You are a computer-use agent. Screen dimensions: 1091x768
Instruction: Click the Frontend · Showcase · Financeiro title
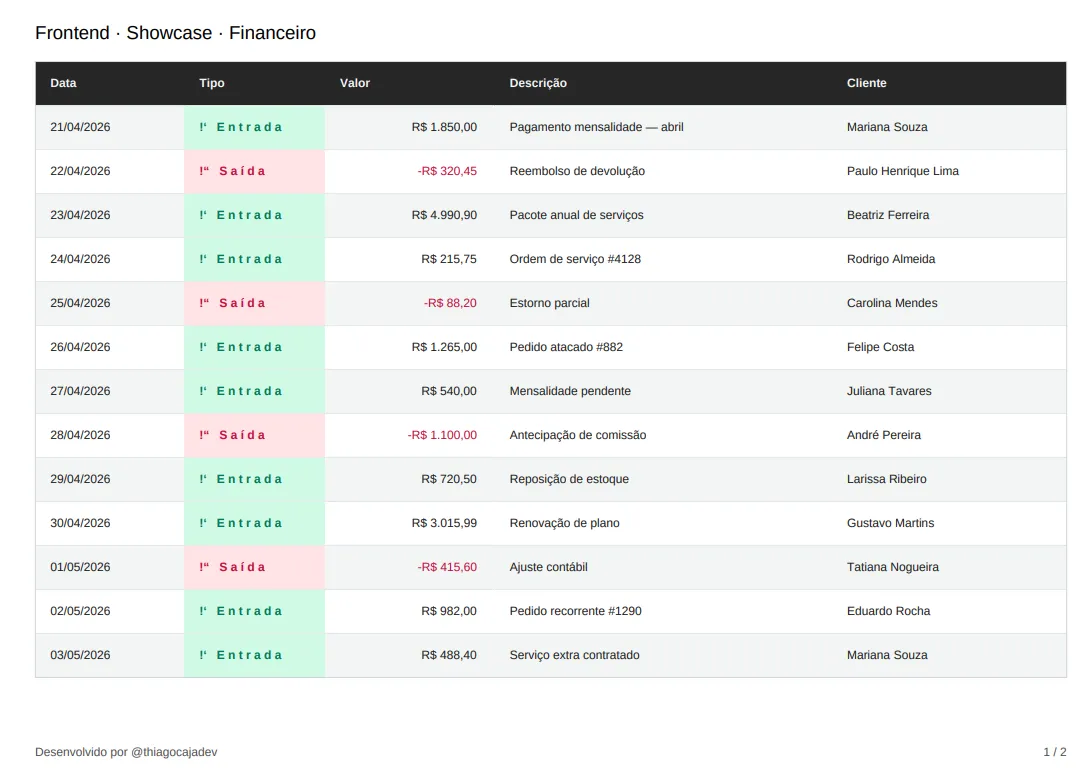(175, 33)
